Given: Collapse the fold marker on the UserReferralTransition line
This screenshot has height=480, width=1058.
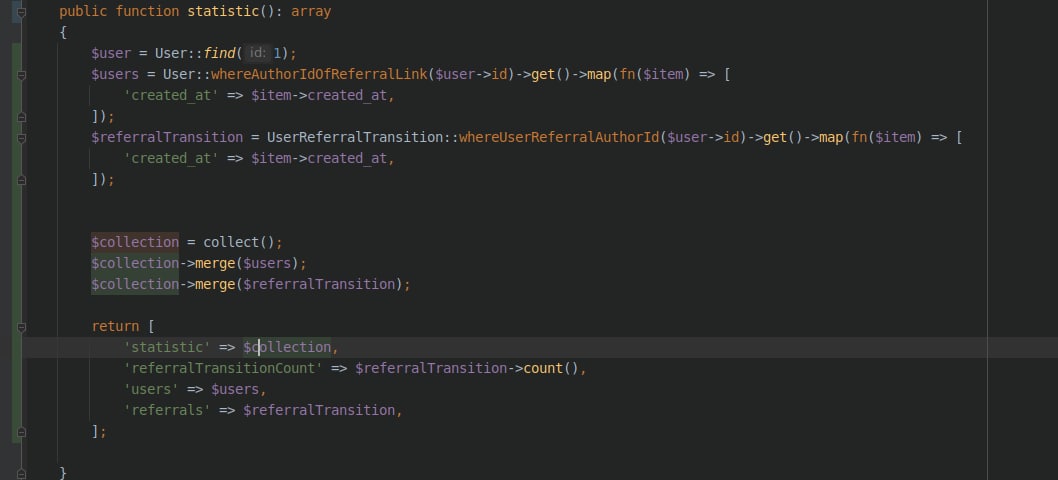Looking at the screenshot, I should click(22, 138).
